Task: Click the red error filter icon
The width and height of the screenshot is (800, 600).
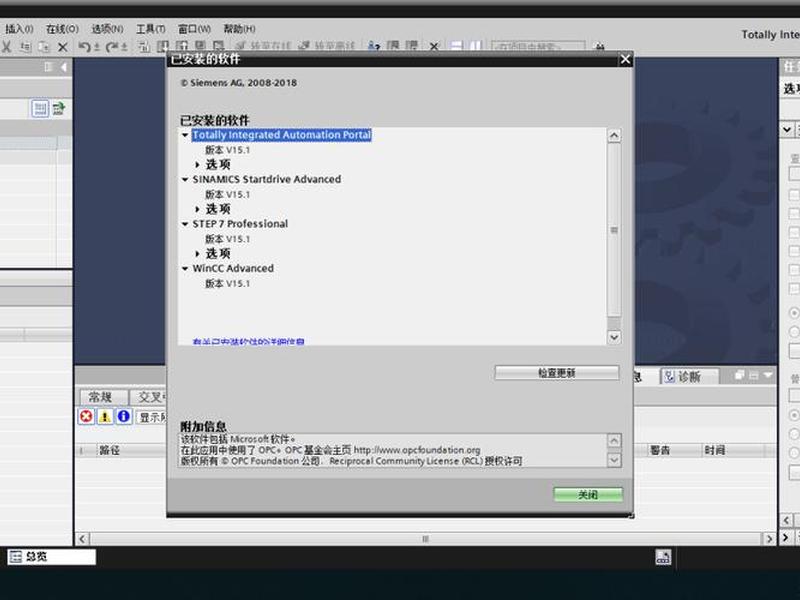Action: [x=86, y=417]
